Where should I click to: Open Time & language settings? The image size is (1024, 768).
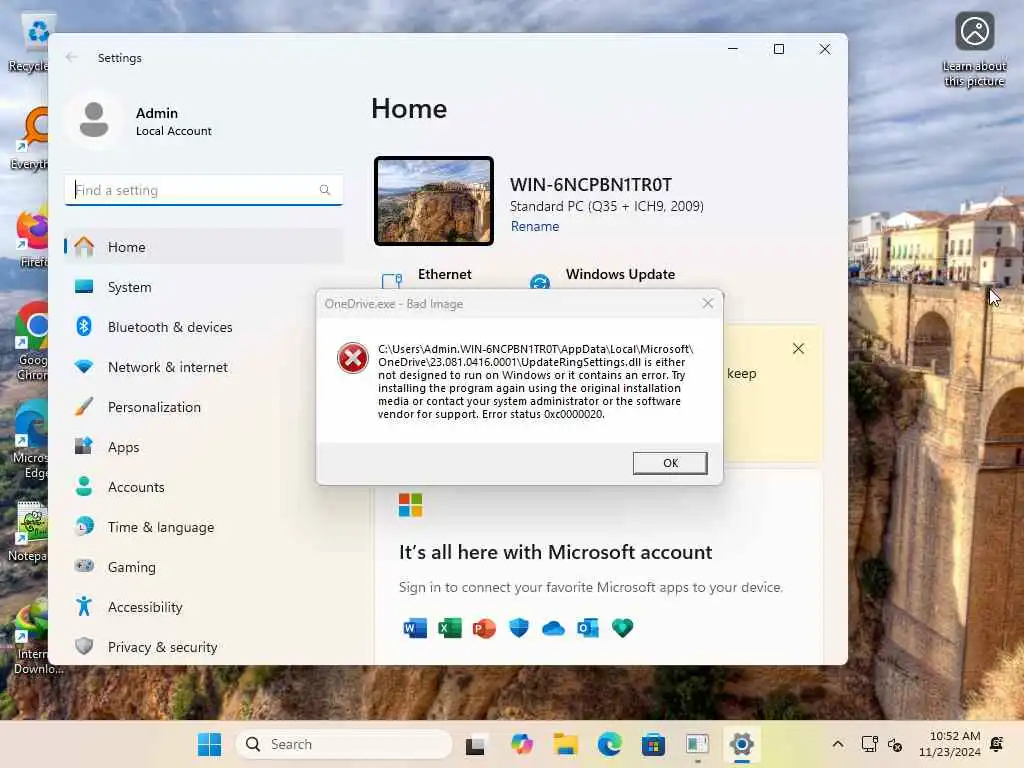click(204, 527)
